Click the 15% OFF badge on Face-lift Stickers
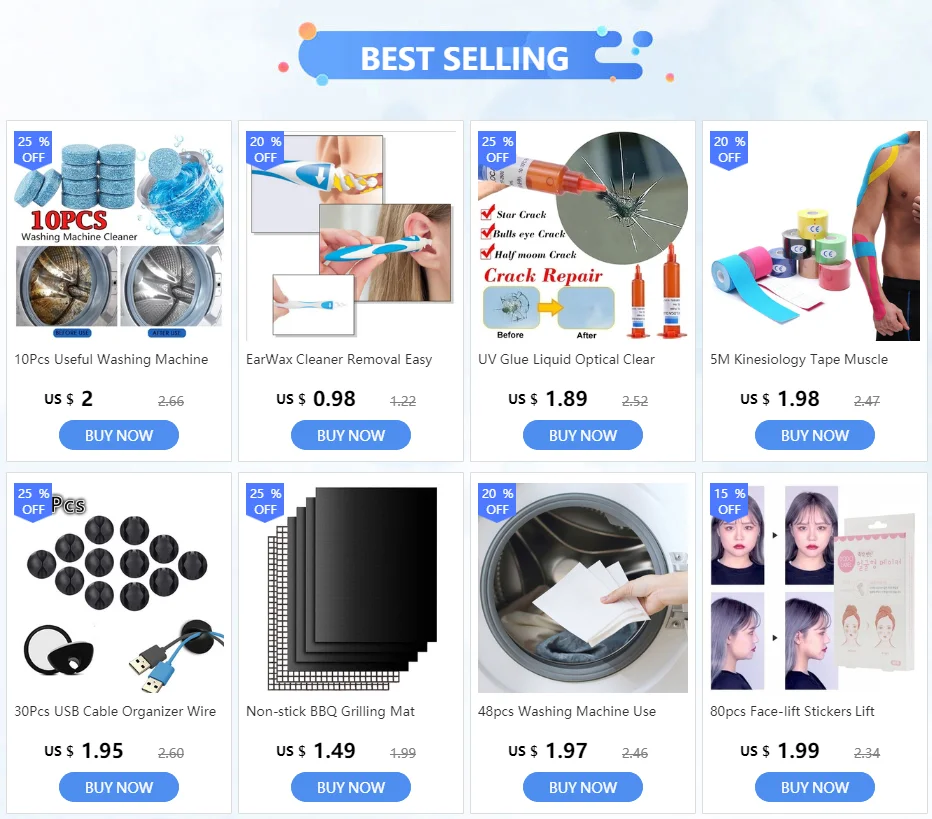The height and width of the screenshot is (819, 932). pyautogui.click(x=729, y=502)
